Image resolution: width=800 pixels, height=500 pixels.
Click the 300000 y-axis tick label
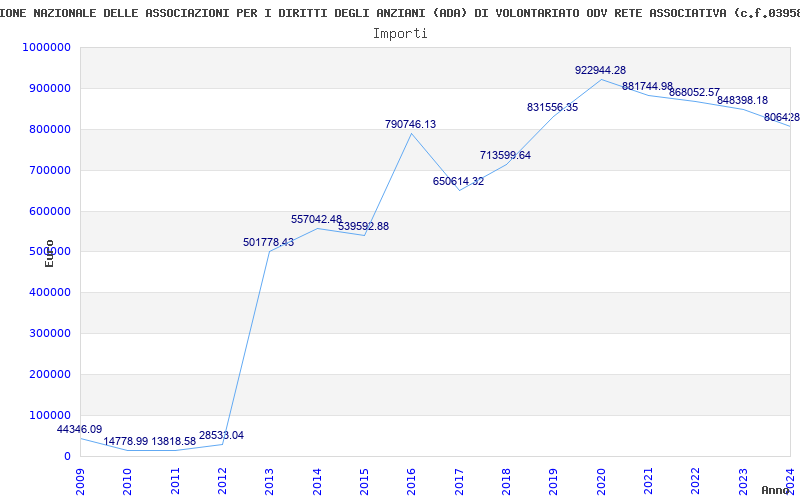(x=49, y=333)
